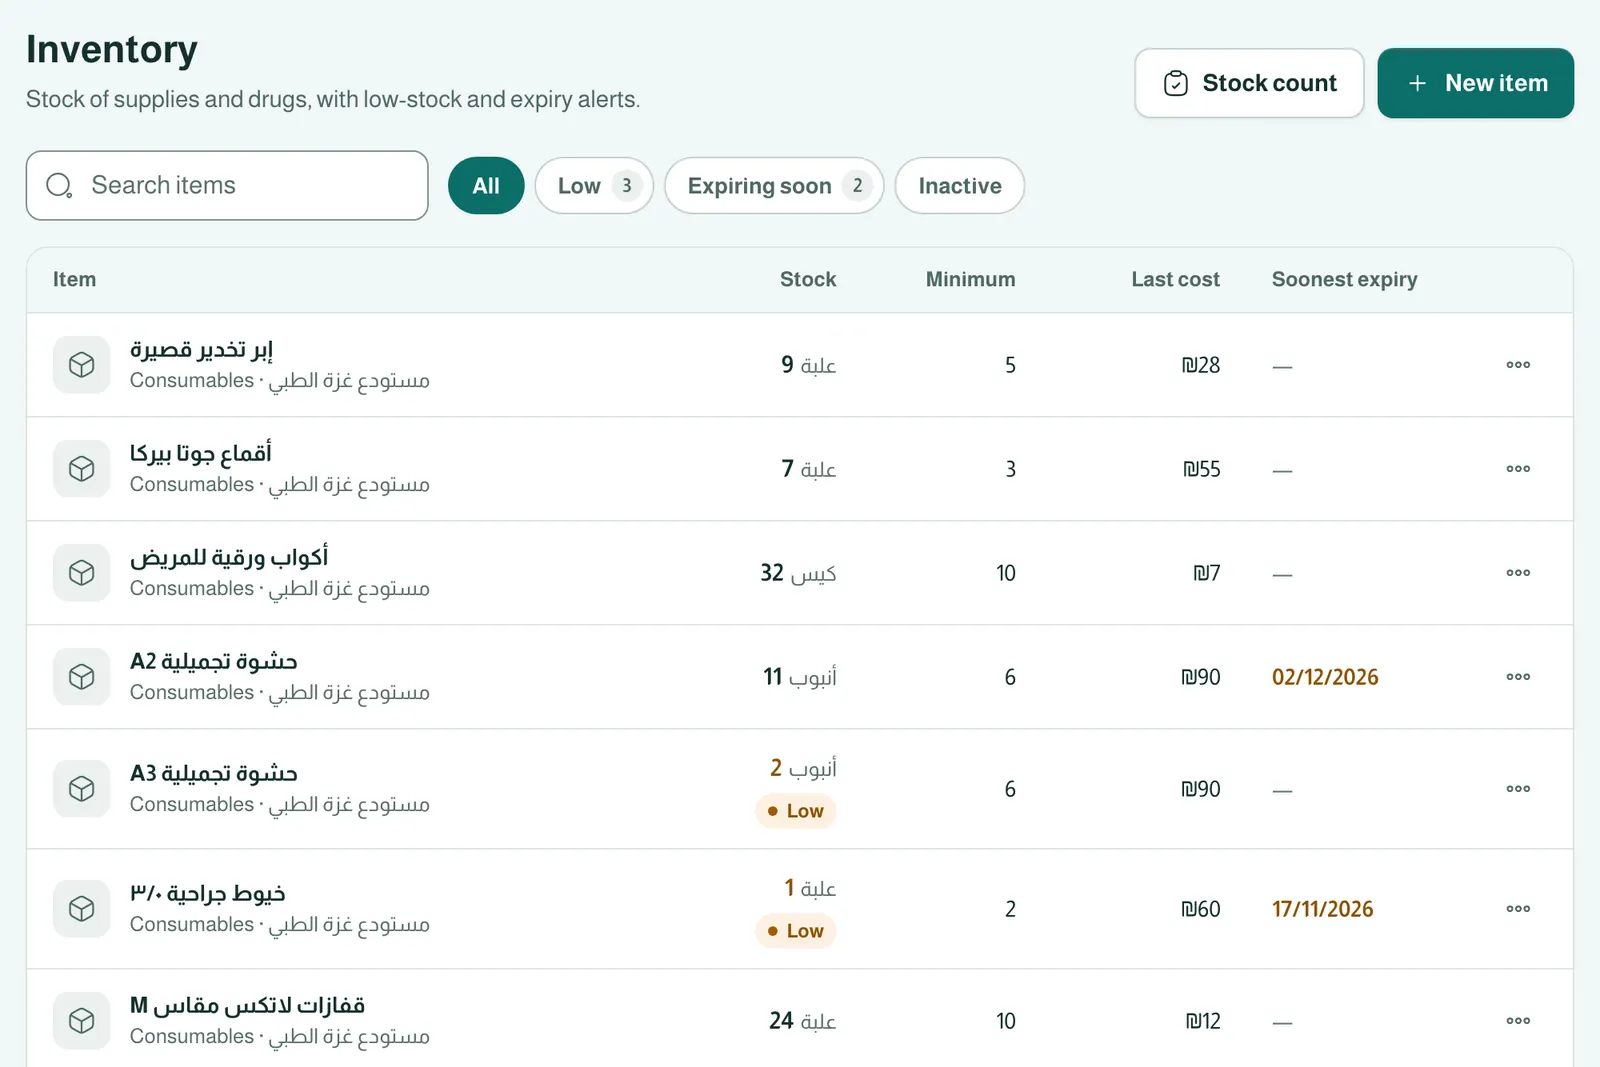
Task: Click the Item column header
Action: coord(75,280)
